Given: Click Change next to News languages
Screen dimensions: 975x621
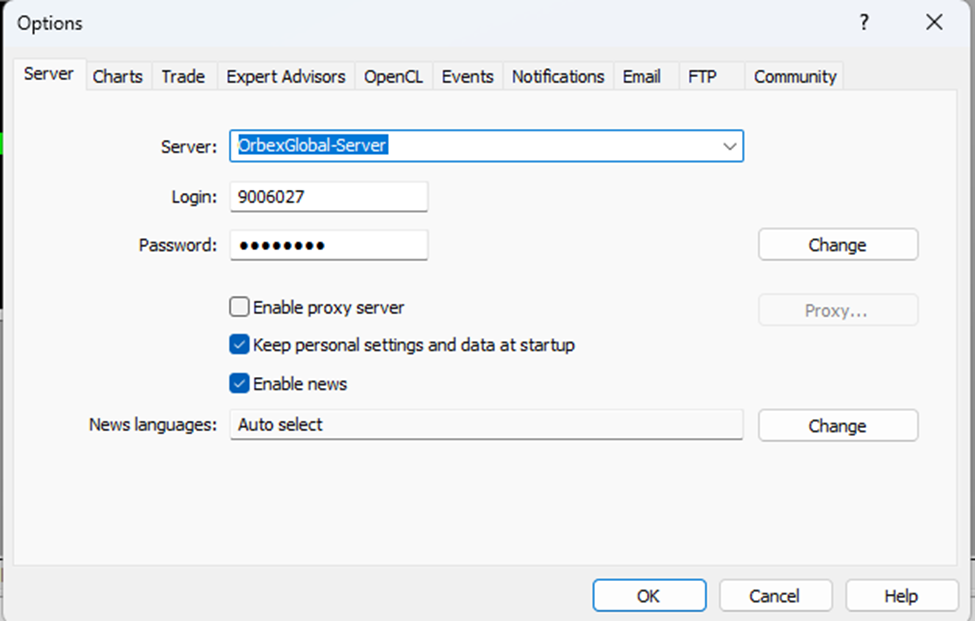Looking at the screenshot, I should coord(838,425).
